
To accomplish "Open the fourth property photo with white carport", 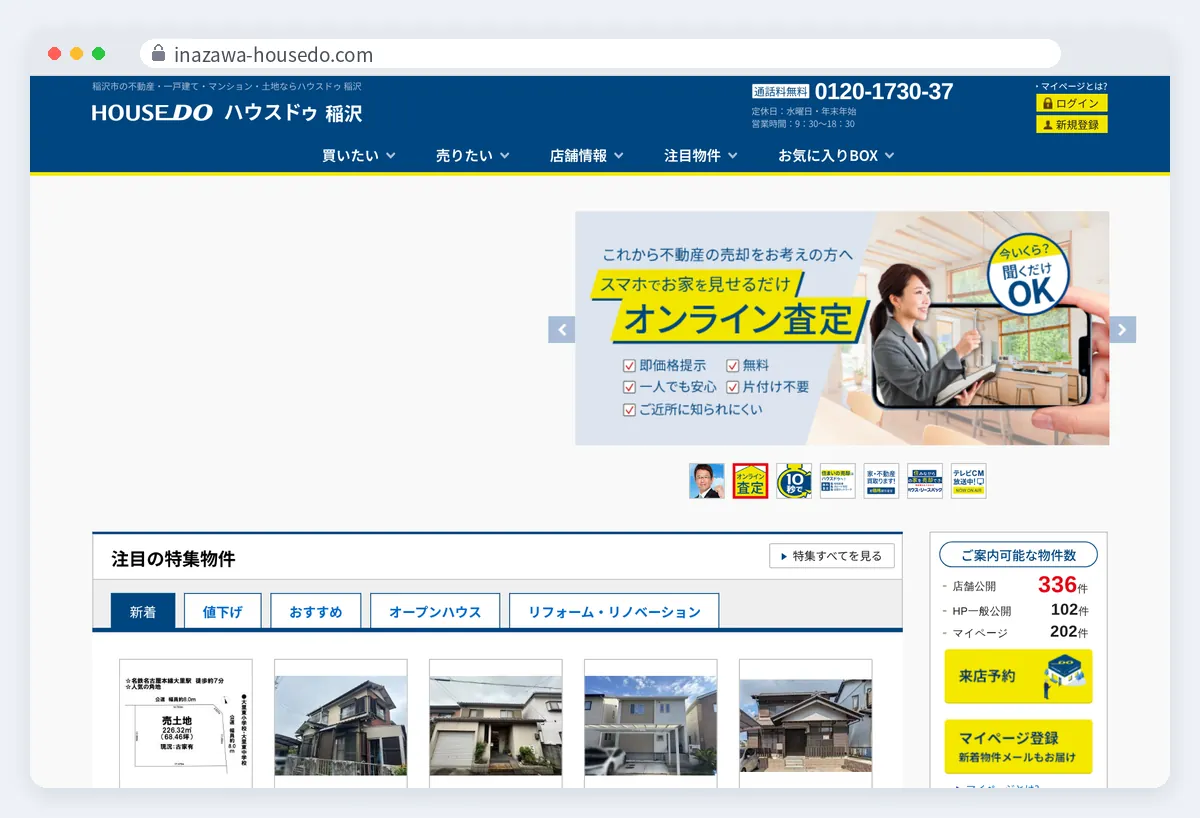I will pyautogui.click(x=651, y=723).
